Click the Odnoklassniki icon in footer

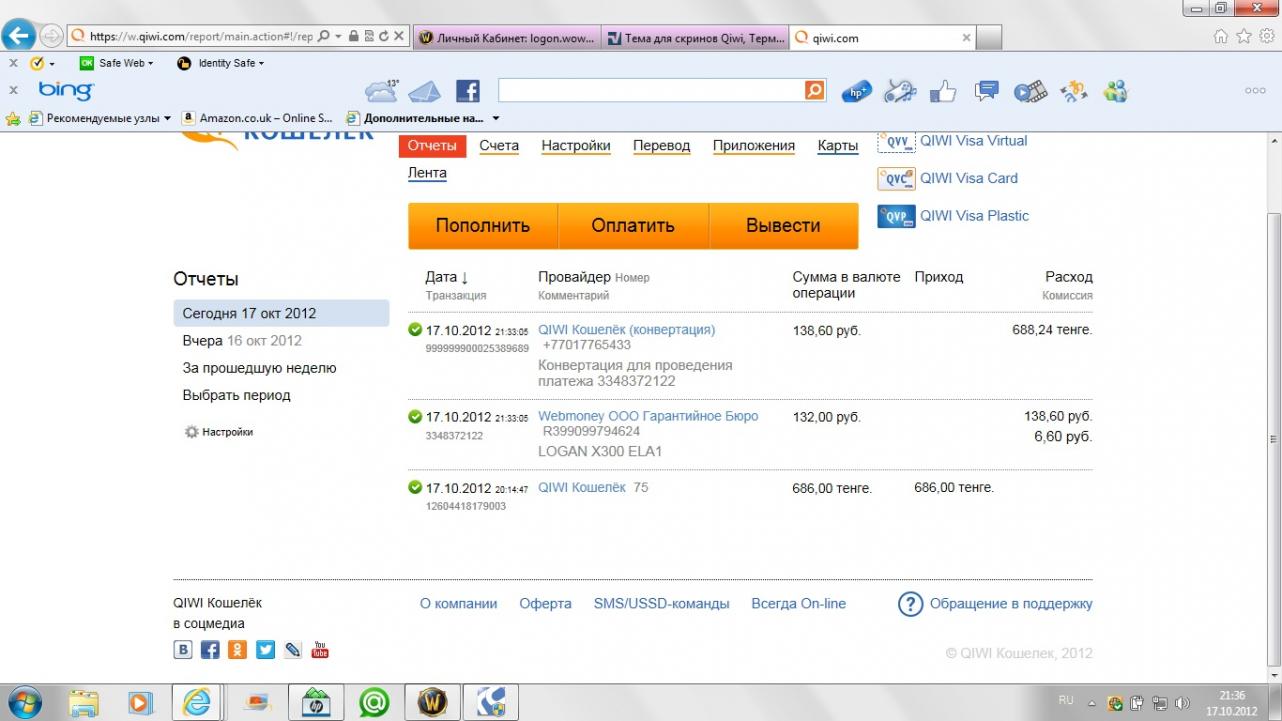(x=237, y=650)
